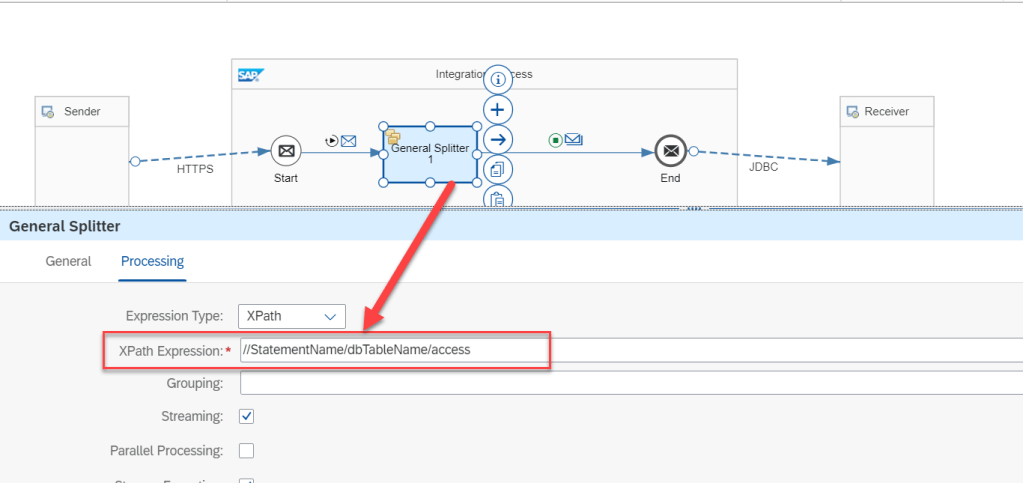
Task: Click the HTTPS sender connection line
Action: pos(200,156)
